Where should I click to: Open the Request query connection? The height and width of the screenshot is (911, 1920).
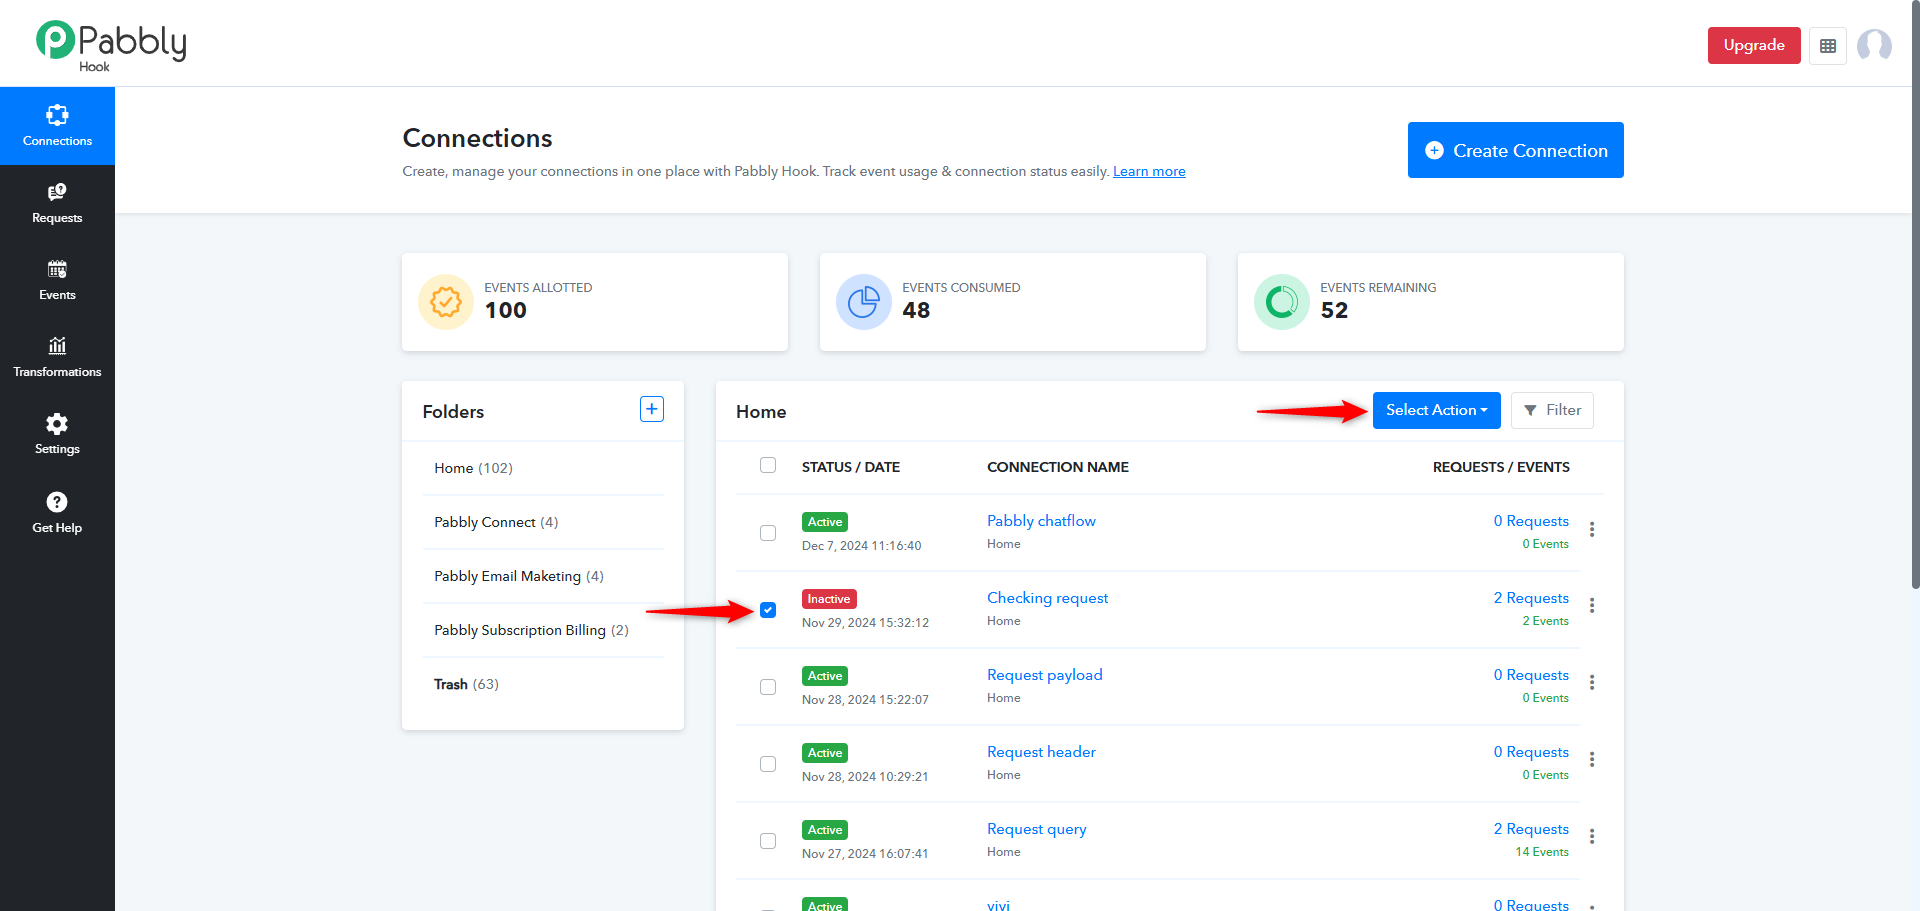1037,829
